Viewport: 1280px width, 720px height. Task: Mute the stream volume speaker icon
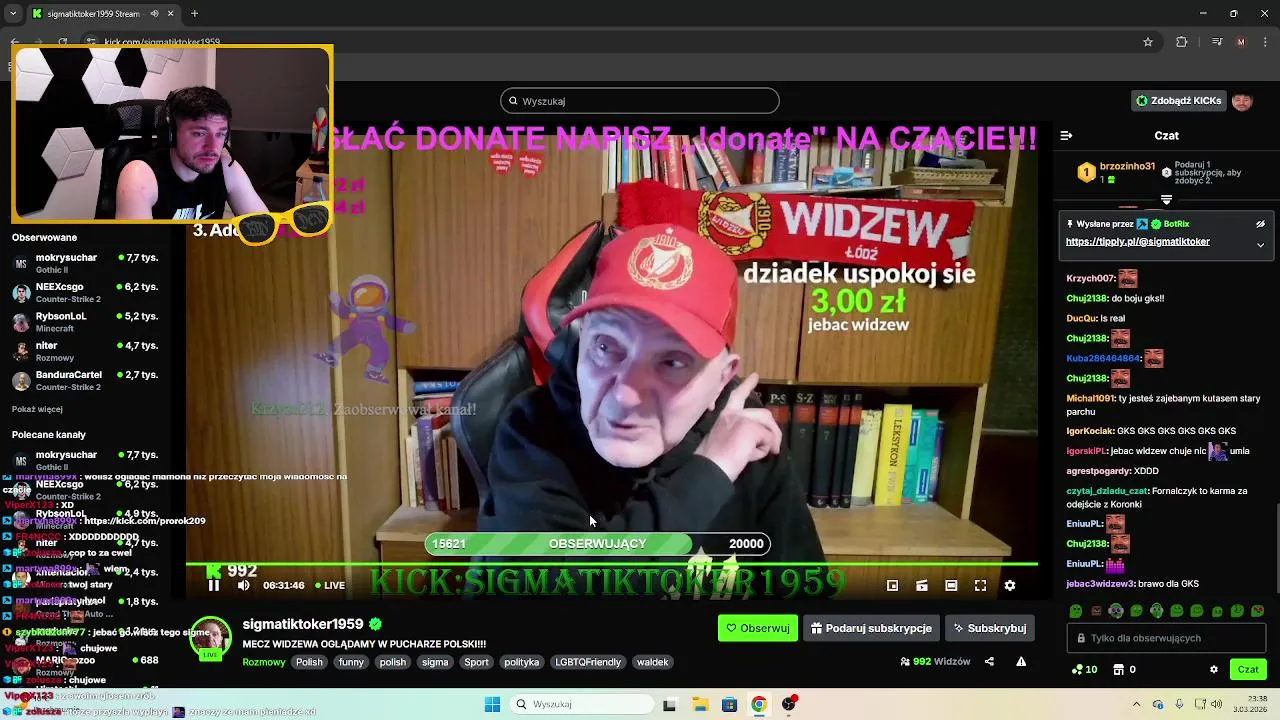pyautogui.click(x=243, y=586)
